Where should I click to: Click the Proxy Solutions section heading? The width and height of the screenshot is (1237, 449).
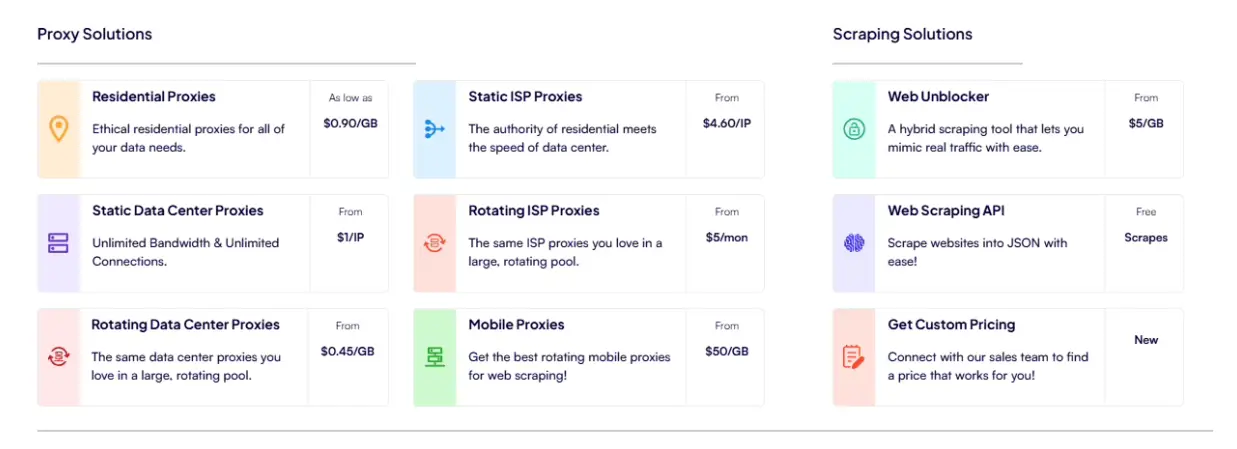95,34
